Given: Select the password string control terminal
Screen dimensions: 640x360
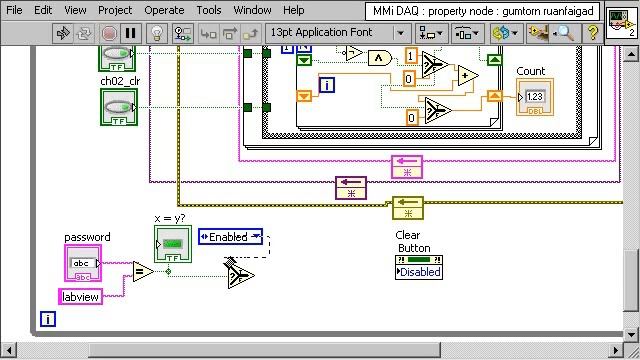Looking at the screenshot, I should (x=83, y=263).
